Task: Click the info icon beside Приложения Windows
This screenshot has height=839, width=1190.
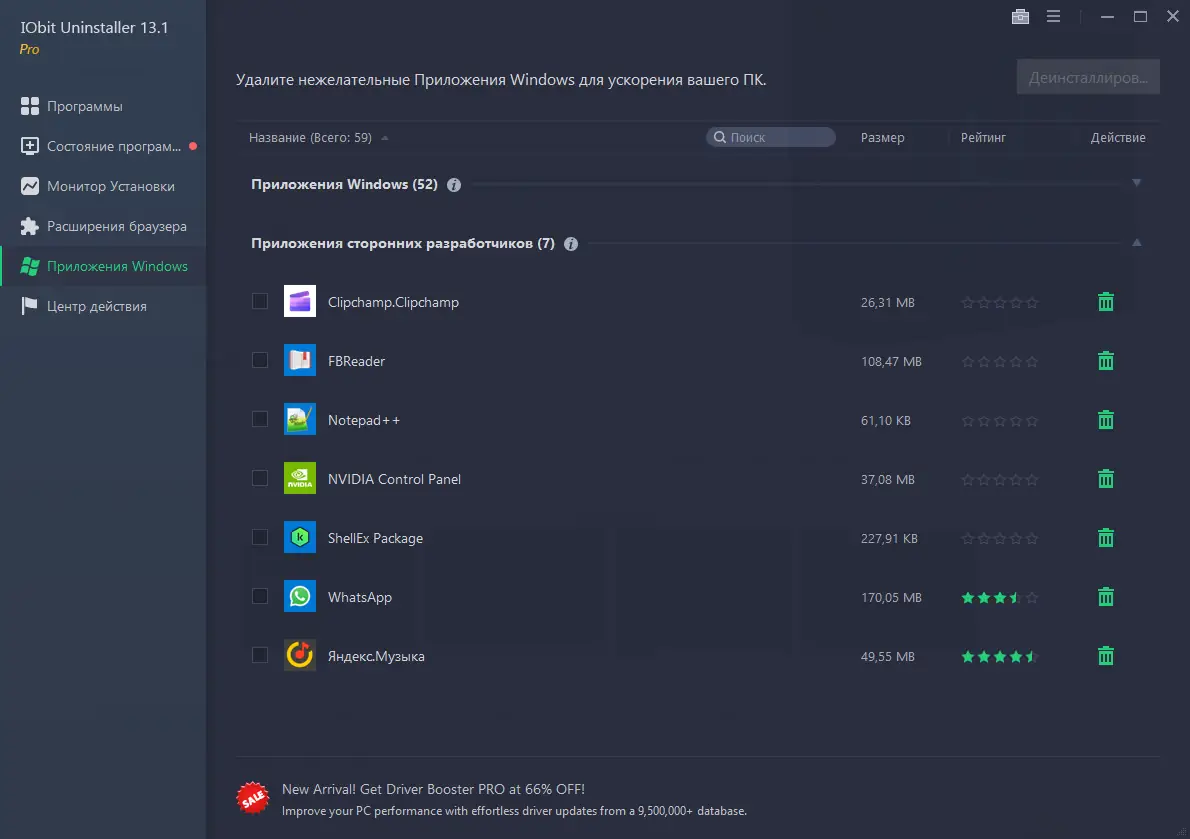Action: point(453,184)
